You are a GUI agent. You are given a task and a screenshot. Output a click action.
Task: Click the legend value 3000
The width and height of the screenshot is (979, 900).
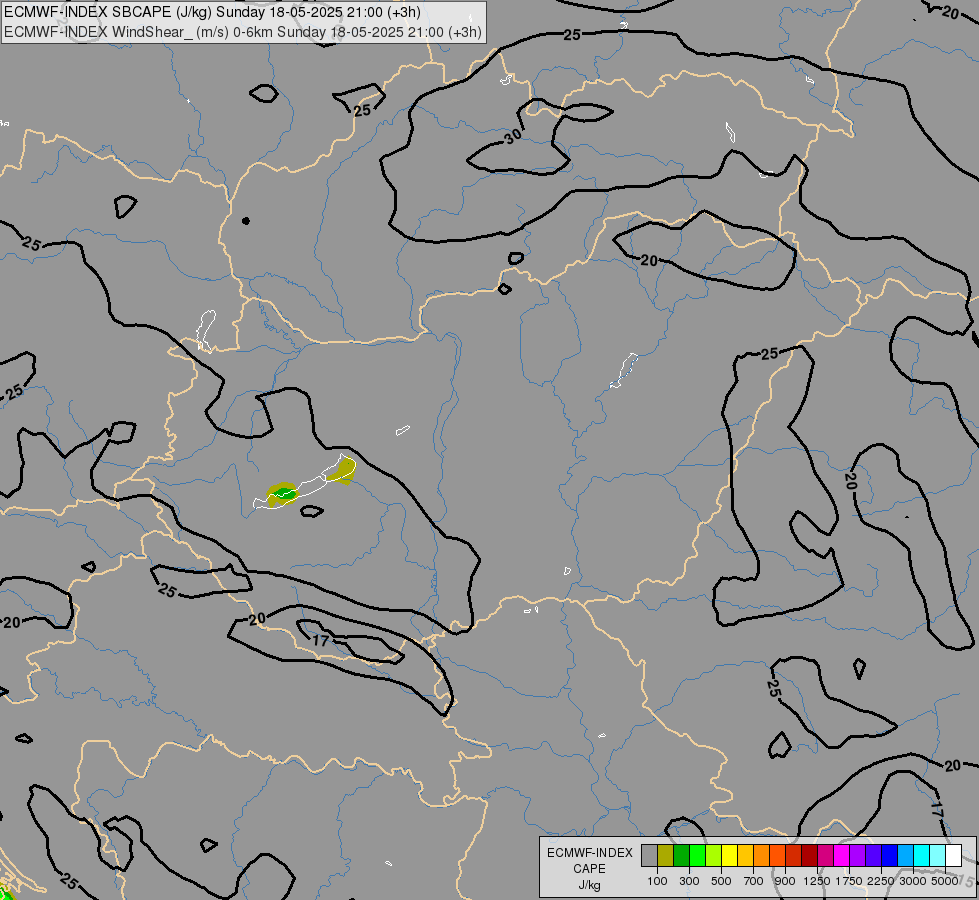(x=913, y=881)
